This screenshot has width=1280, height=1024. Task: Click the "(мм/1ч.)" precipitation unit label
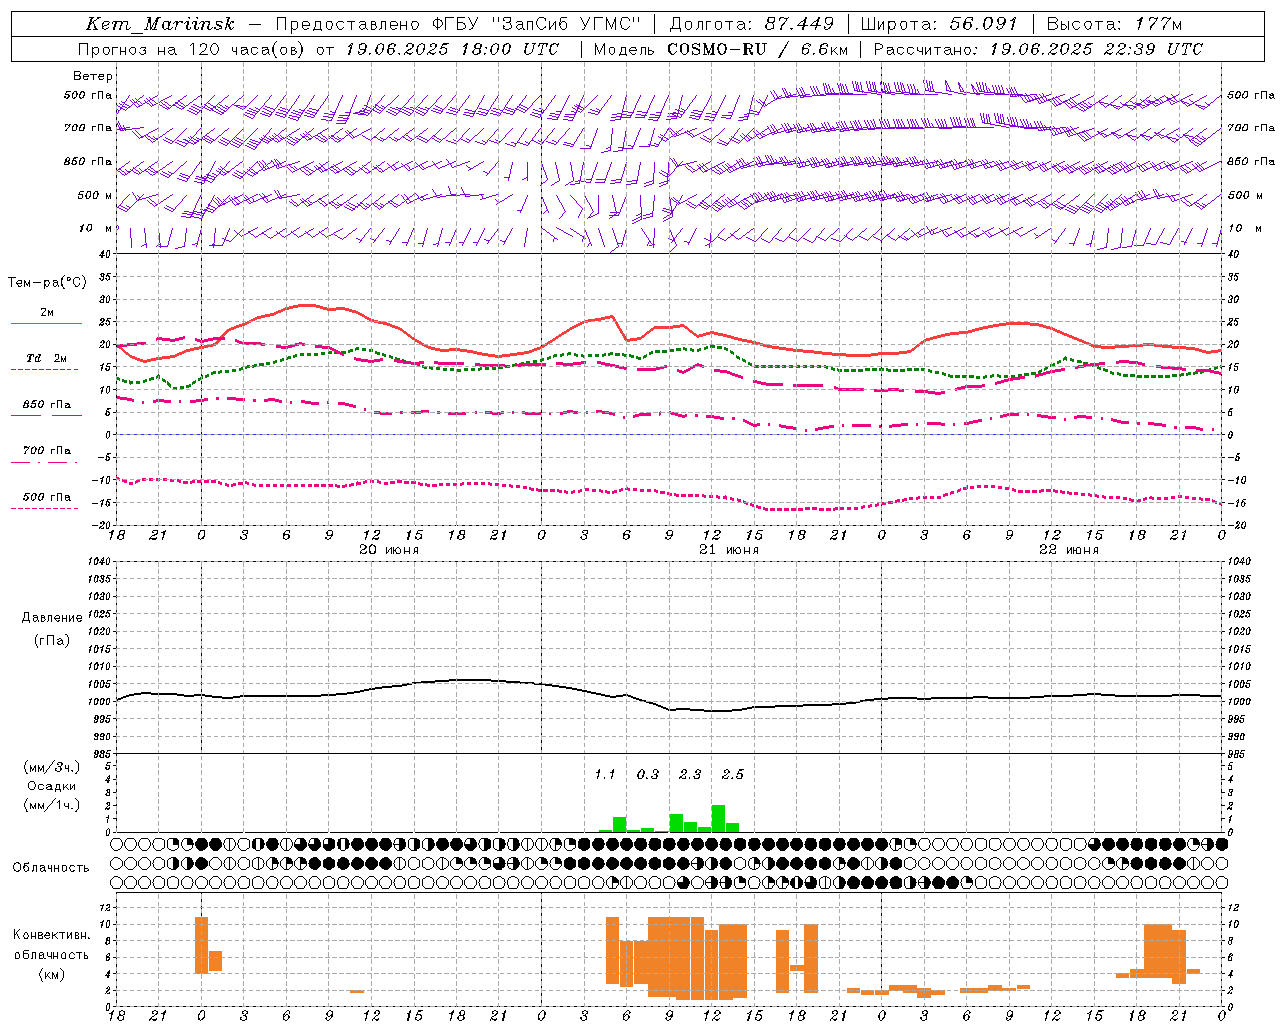click(x=51, y=805)
